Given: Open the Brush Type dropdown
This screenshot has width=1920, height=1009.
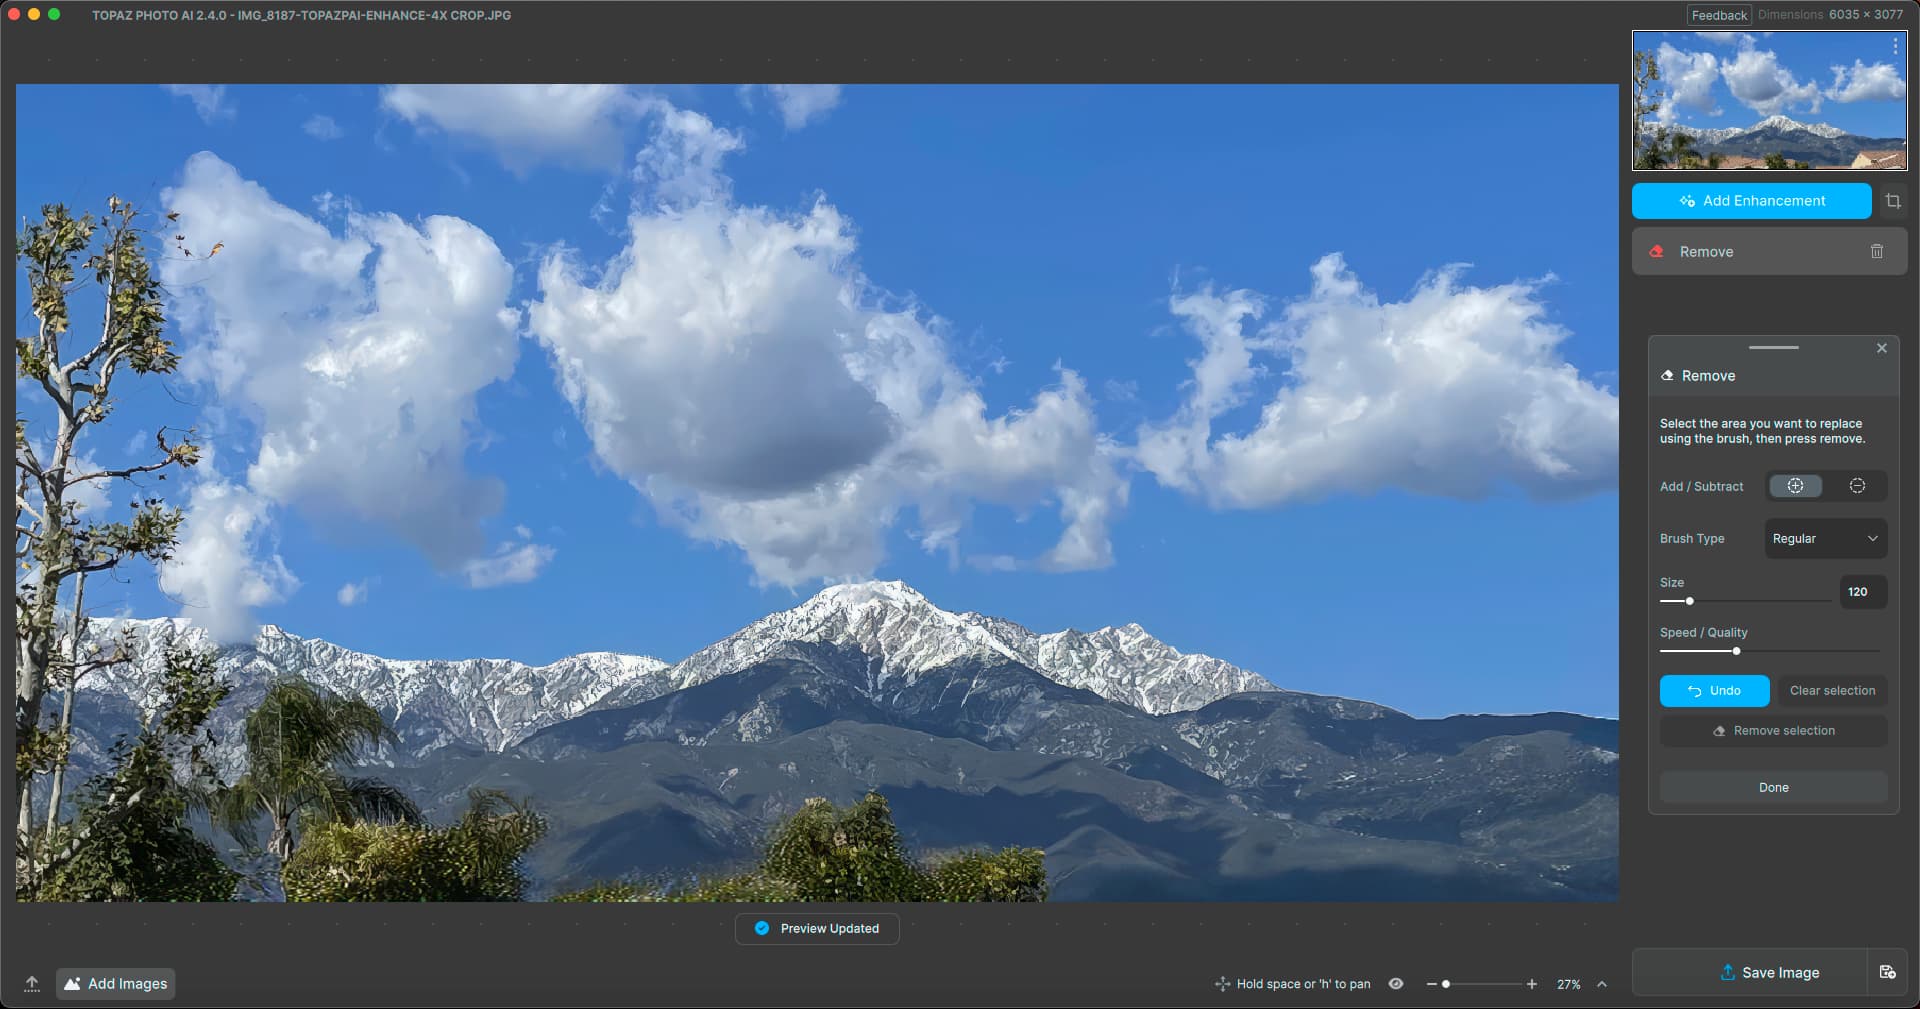Looking at the screenshot, I should [1825, 538].
